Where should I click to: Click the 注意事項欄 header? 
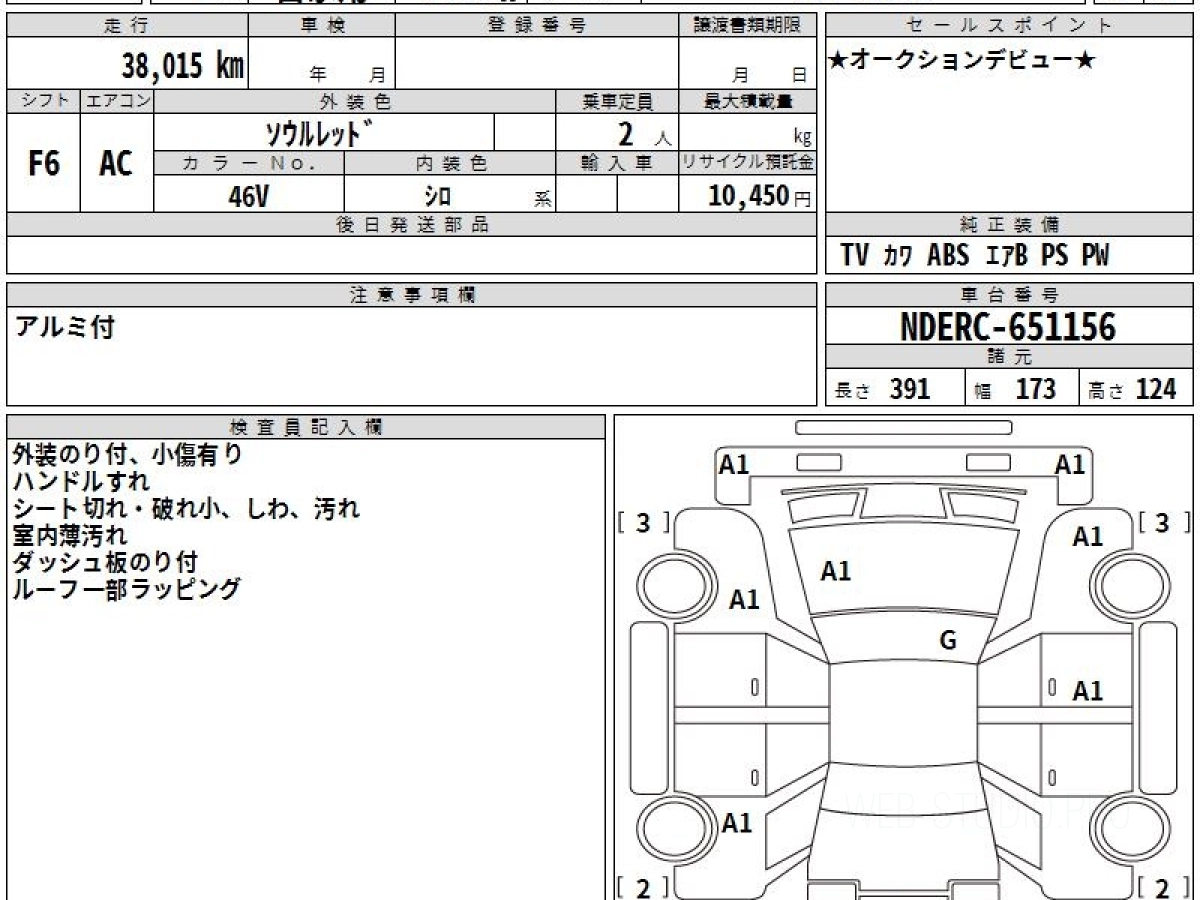click(412, 295)
